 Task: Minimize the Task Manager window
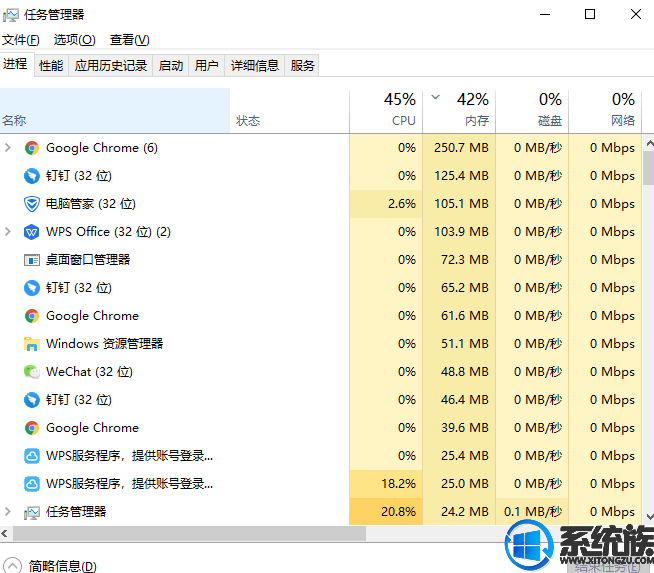point(545,15)
